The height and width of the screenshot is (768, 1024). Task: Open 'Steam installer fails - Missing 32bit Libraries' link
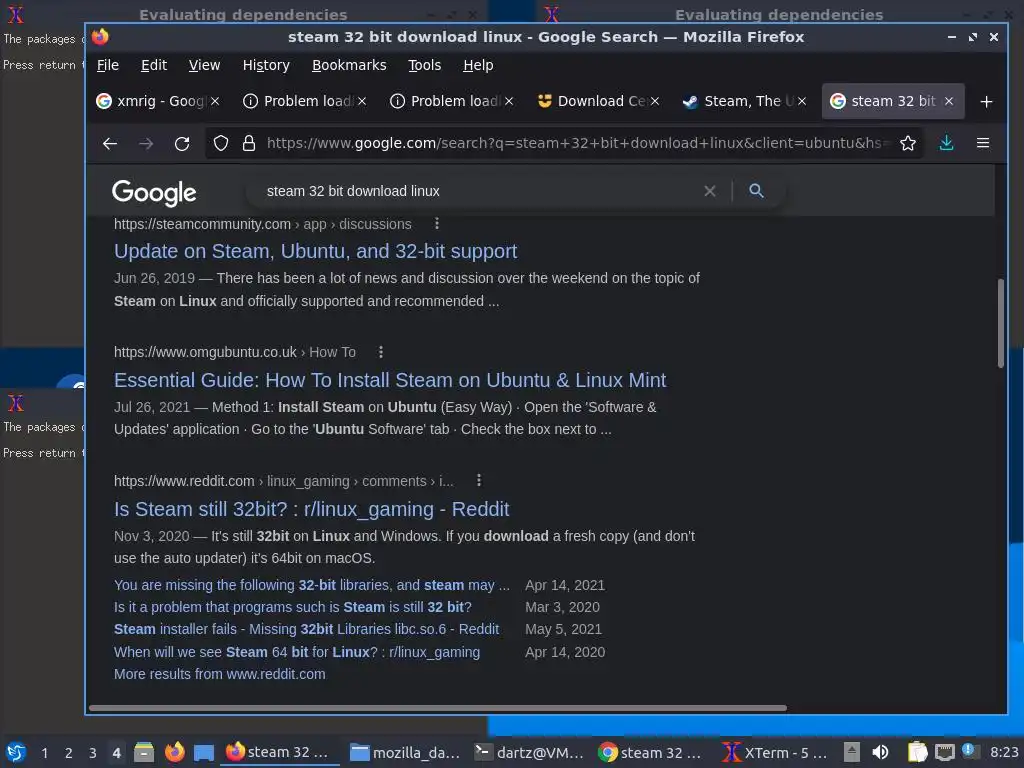click(306, 630)
